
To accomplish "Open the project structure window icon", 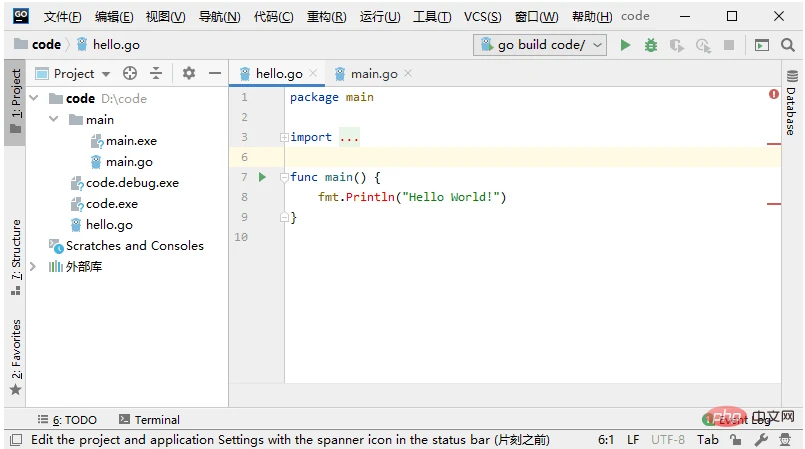I will click(762, 45).
